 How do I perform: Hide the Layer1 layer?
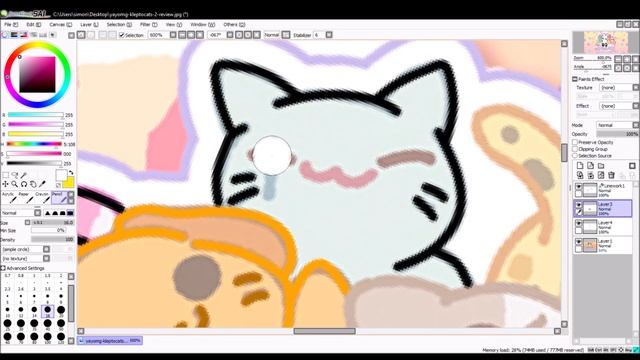tap(578, 242)
